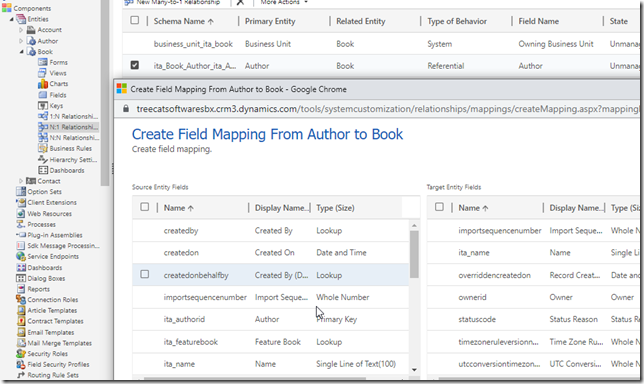This screenshot has width=644, height=384.
Task: Click scroll down arrow in source fields list
Action: tap(414, 370)
